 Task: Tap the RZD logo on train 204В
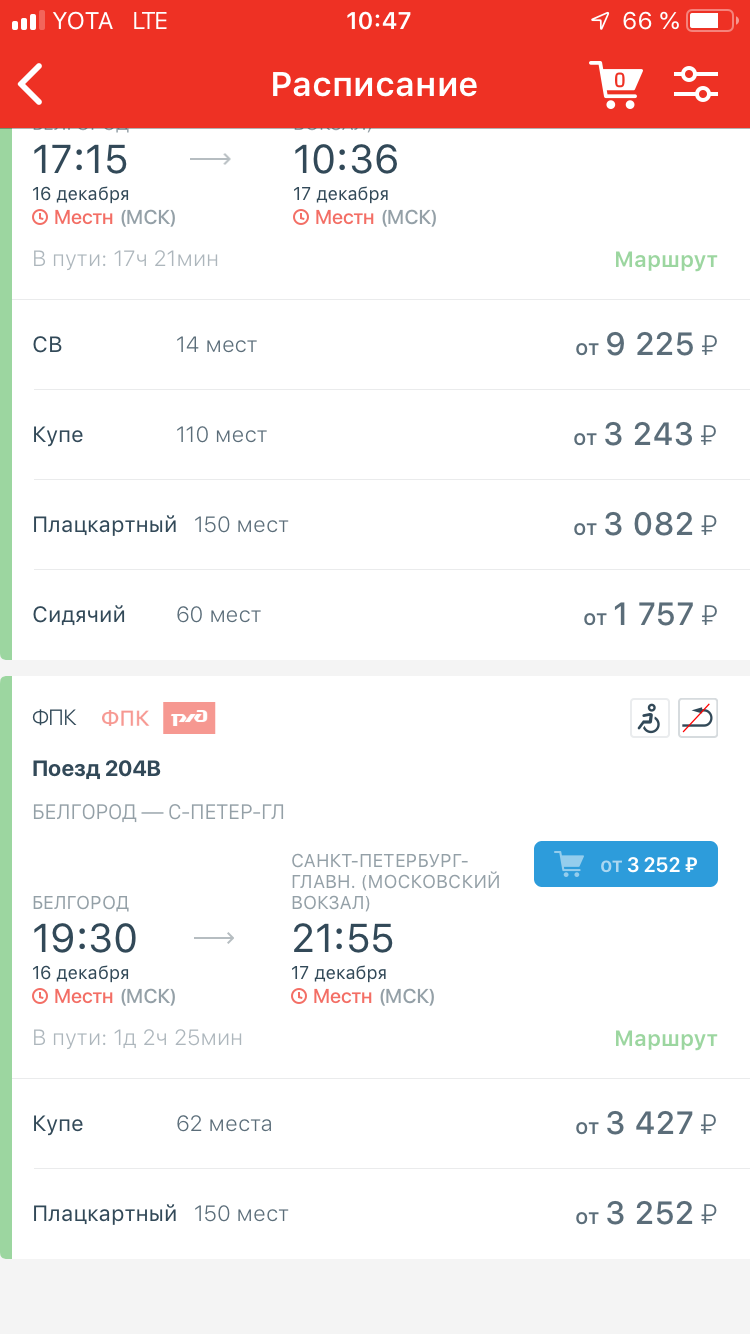point(190,718)
